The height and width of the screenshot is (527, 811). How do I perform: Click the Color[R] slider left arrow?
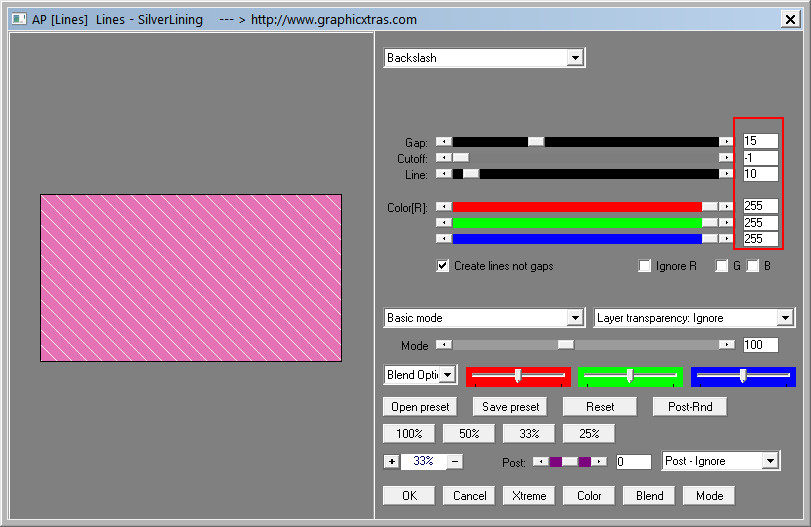pos(443,206)
